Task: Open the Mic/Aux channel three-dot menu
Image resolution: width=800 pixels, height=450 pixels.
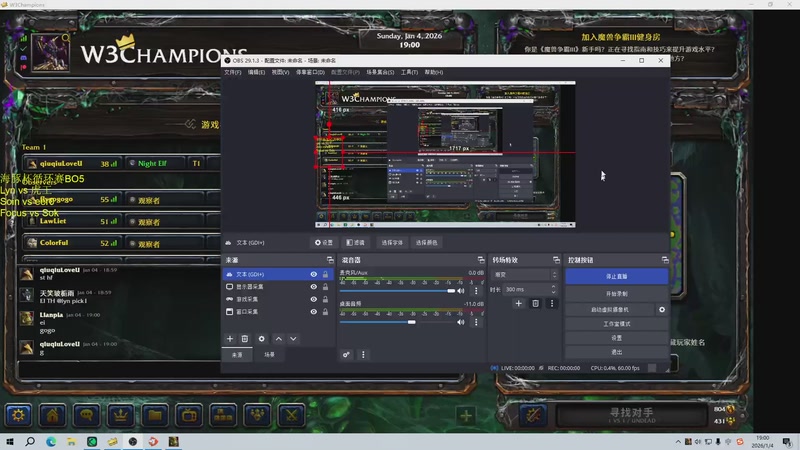Action: [476, 291]
